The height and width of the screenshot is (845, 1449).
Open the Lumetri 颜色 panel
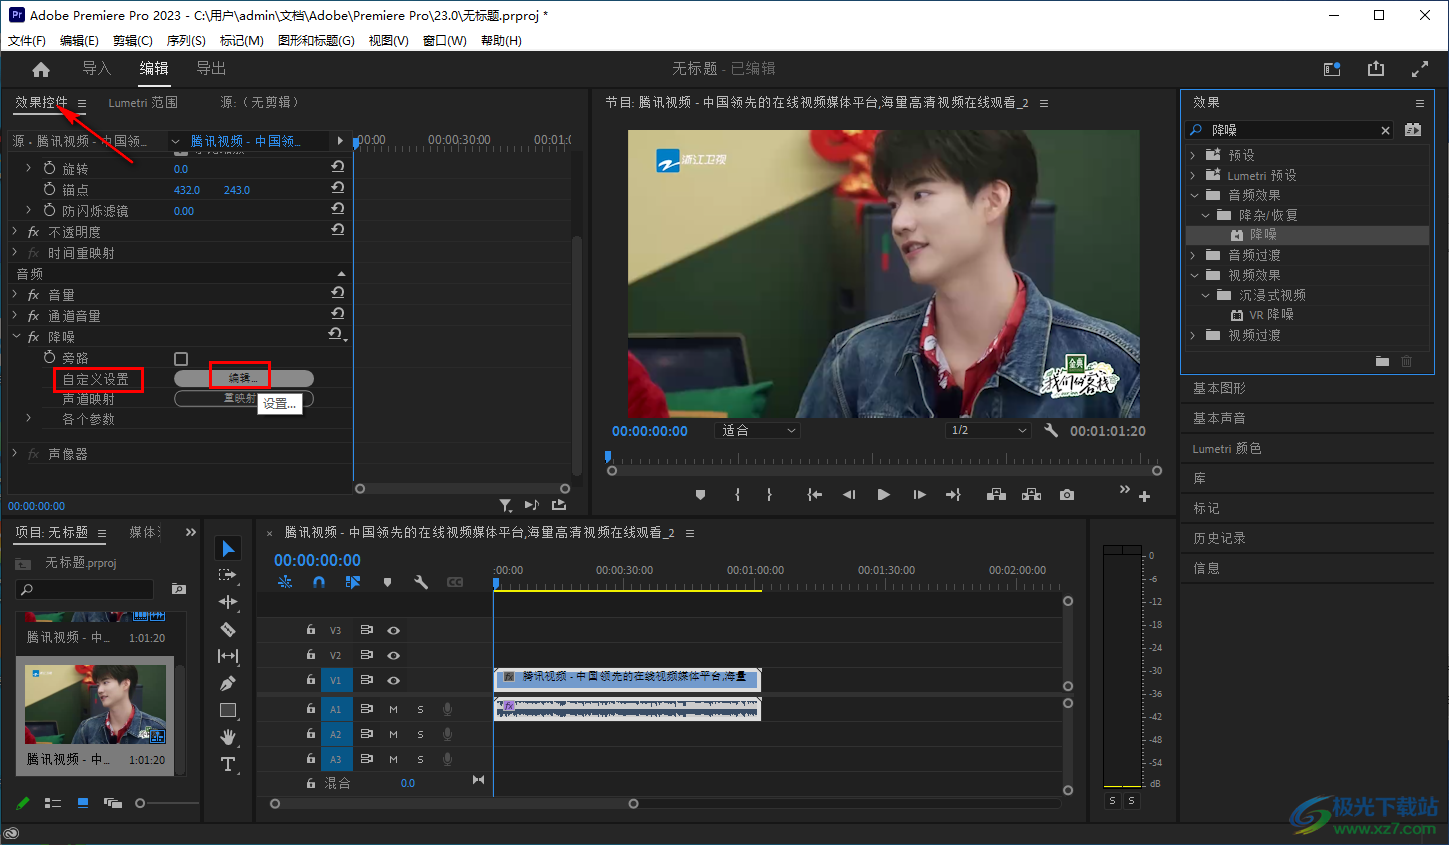point(1227,448)
